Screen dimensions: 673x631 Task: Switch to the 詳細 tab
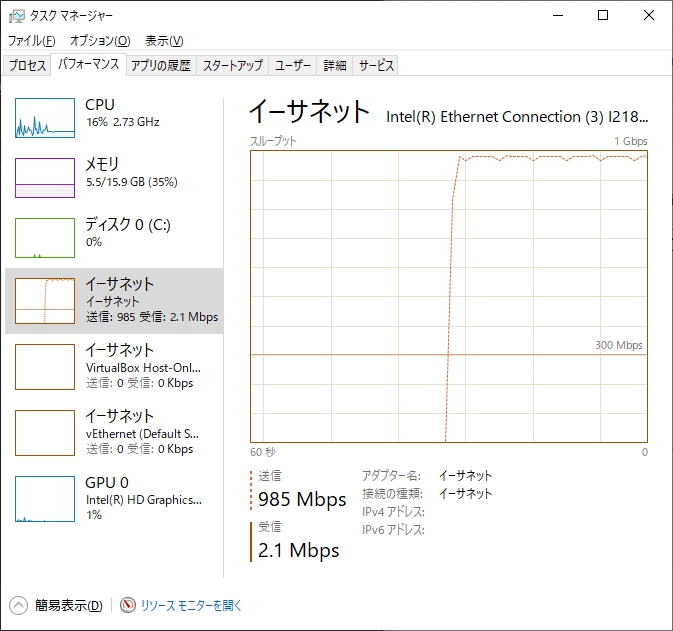point(334,66)
